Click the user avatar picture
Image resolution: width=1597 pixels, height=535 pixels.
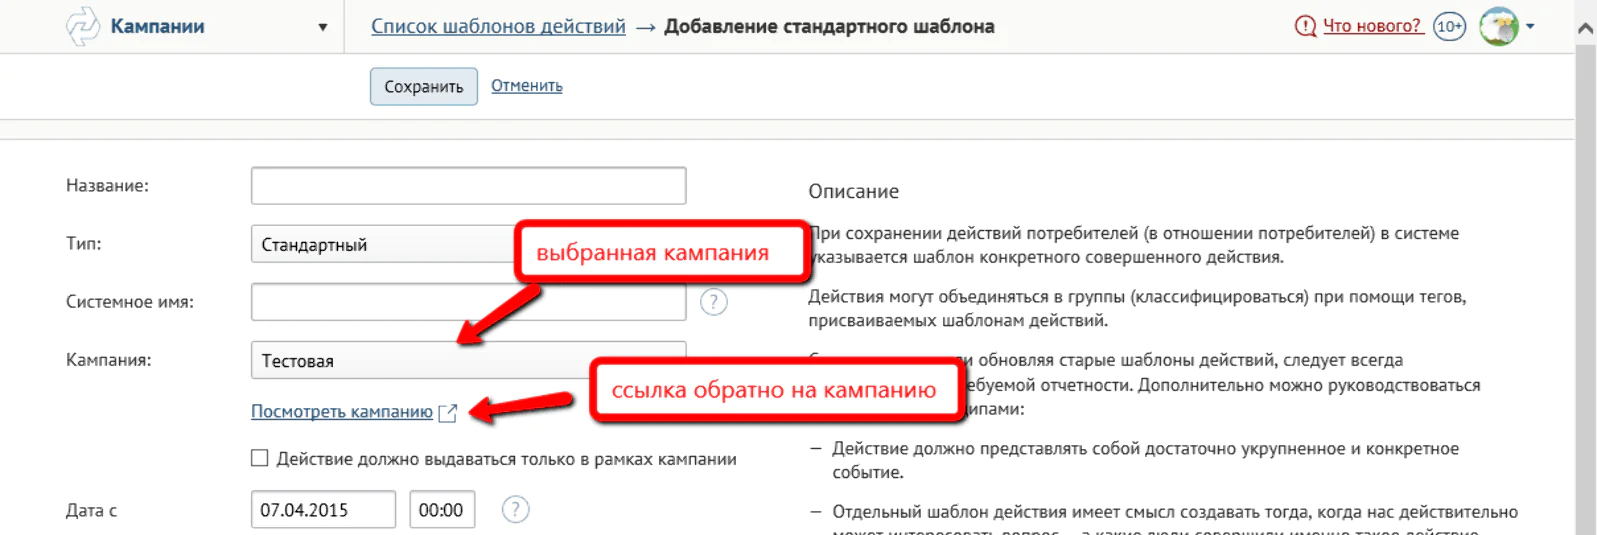tap(1498, 26)
